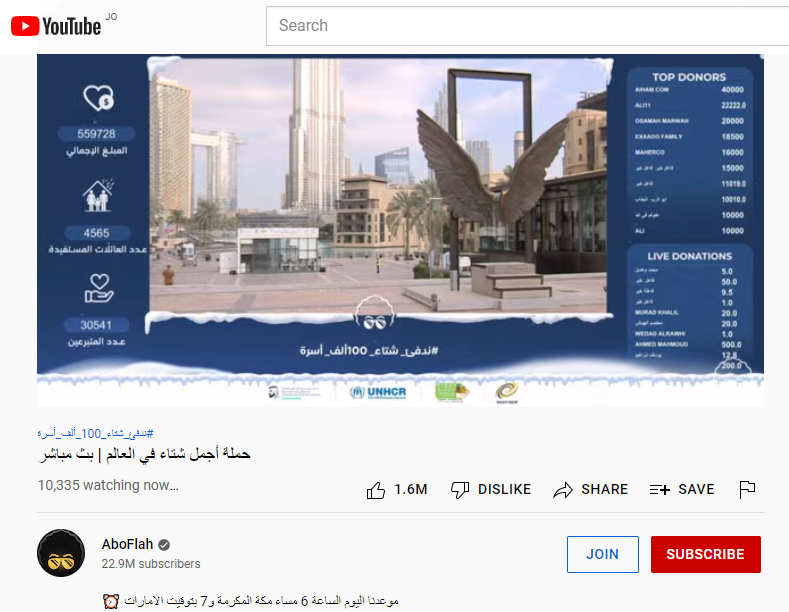Screen dimensions: 789x612
Task: Click the thumbs-down Dislike icon
Action: pos(460,490)
